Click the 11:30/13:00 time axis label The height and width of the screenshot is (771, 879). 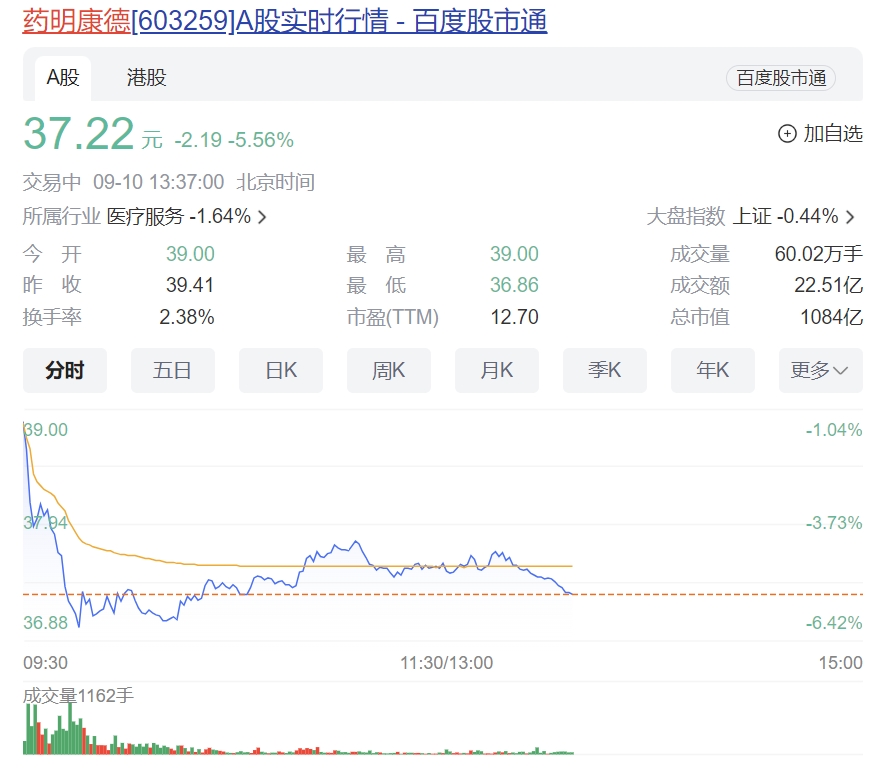[446, 663]
